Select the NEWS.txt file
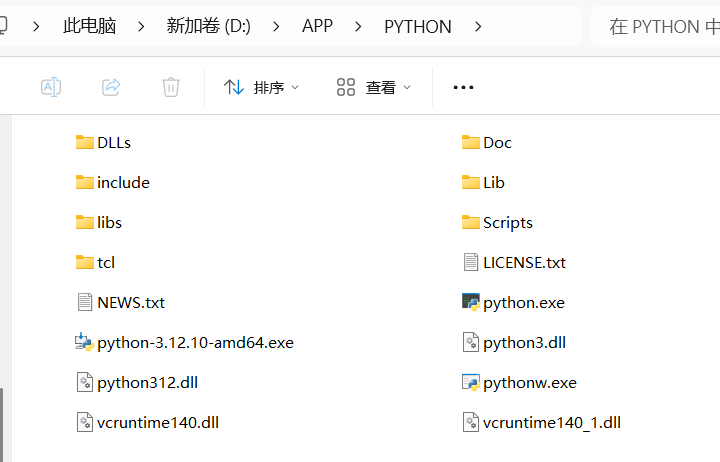The width and height of the screenshot is (720, 462). 121,302
